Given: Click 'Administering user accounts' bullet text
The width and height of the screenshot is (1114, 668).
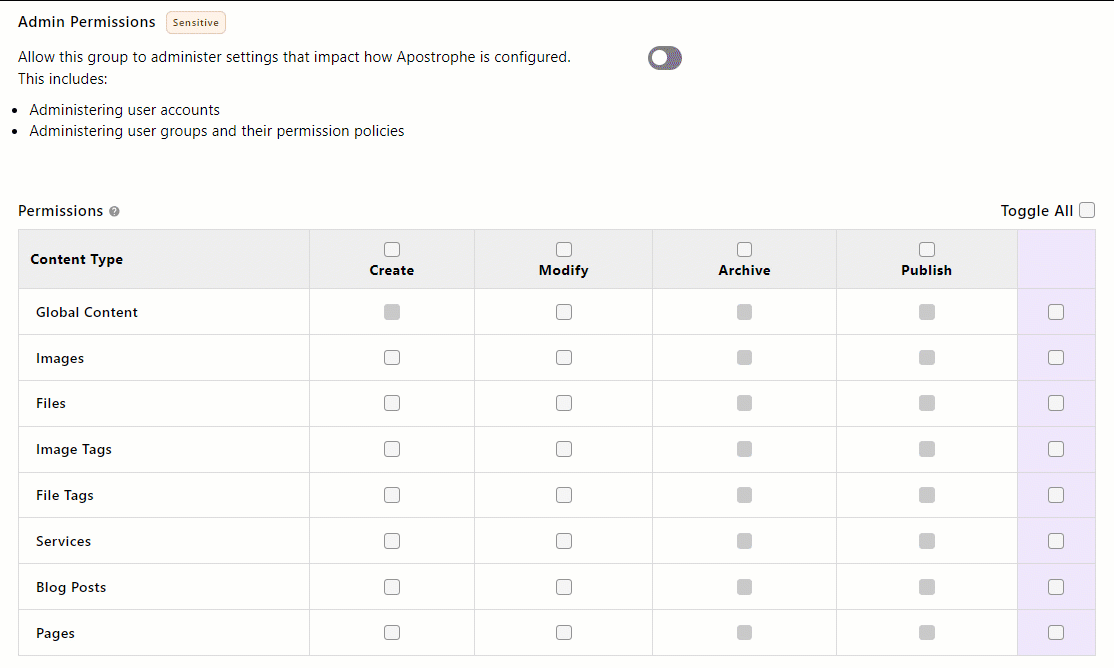Looking at the screenshot, I should 124,110.
